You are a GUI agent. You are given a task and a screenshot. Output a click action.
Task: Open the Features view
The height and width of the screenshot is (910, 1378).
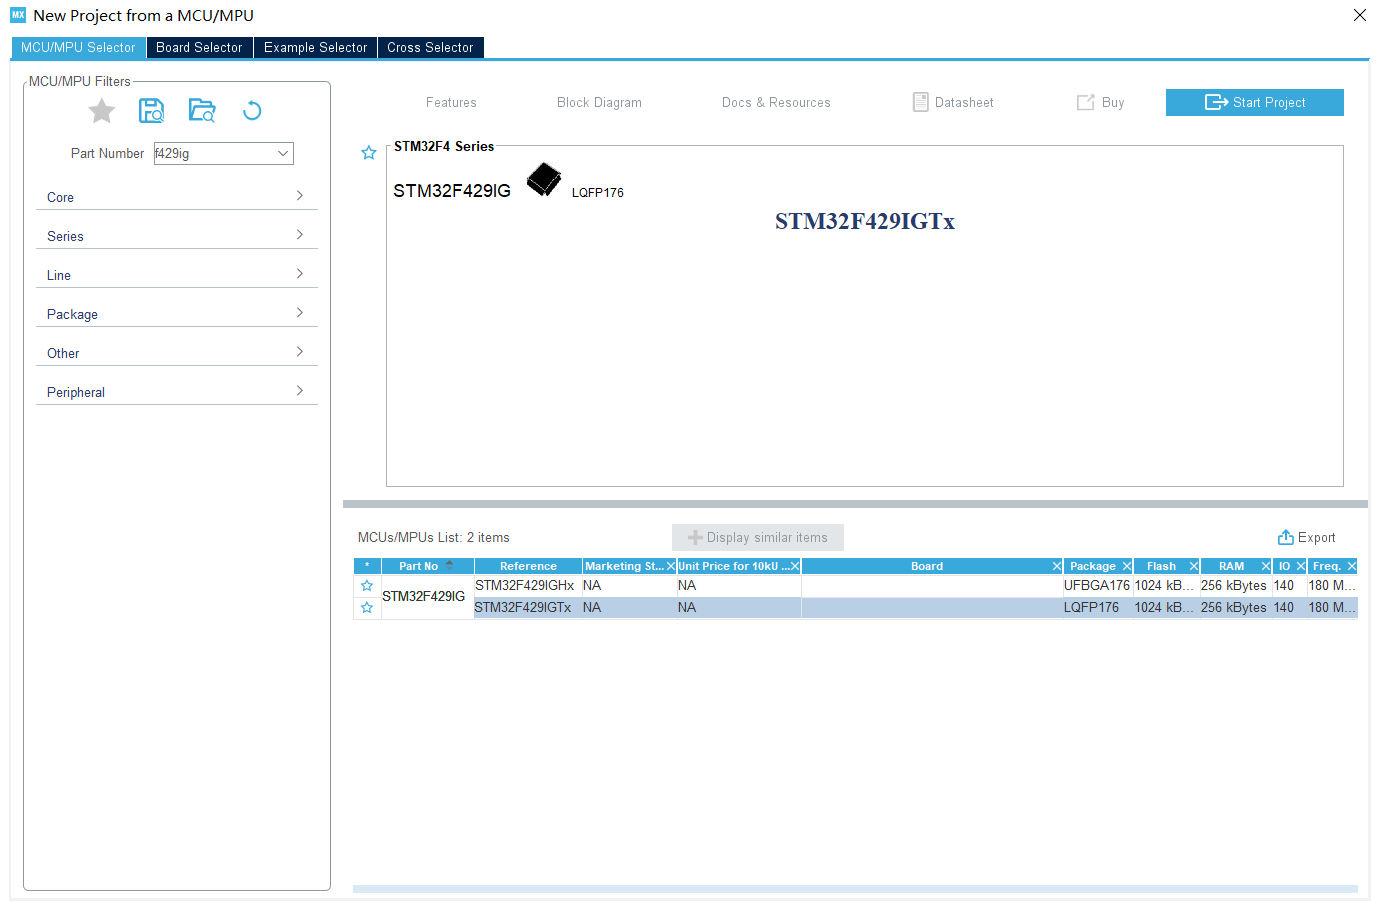(x=451, y=102)
